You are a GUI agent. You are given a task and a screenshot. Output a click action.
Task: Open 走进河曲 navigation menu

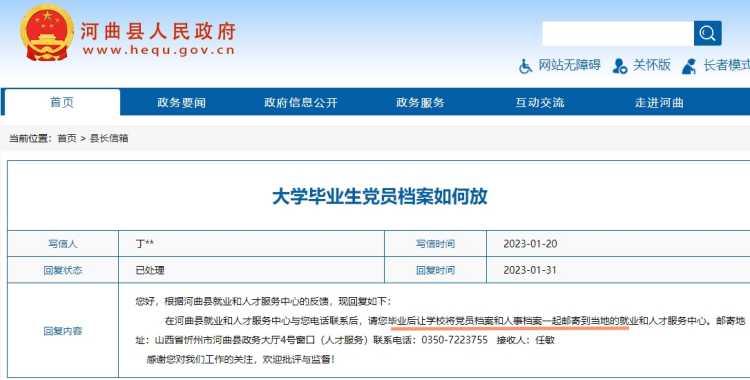pos(659,102)
